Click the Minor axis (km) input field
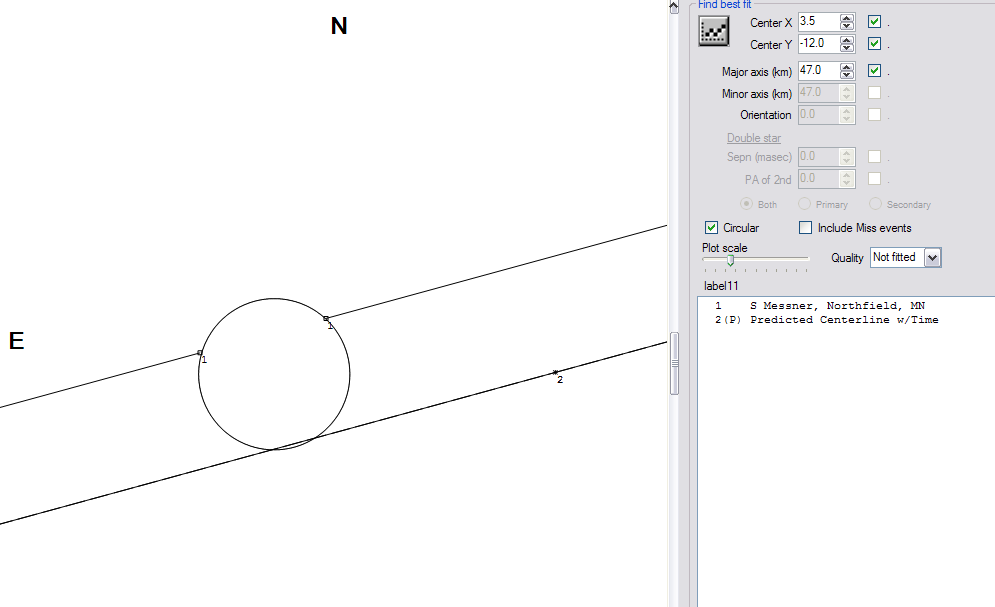995x607 pixels. pyautogui.click(x=819, y=93)
